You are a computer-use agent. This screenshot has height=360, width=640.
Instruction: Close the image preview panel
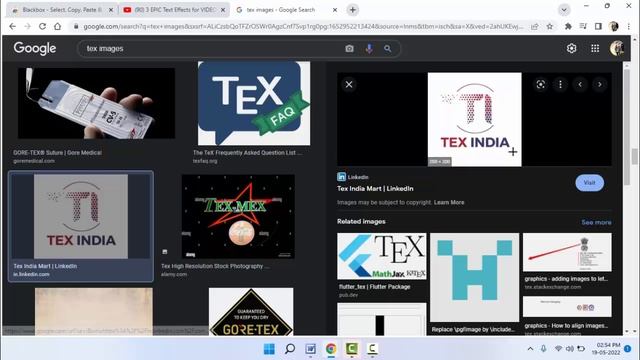click(349, 84)
